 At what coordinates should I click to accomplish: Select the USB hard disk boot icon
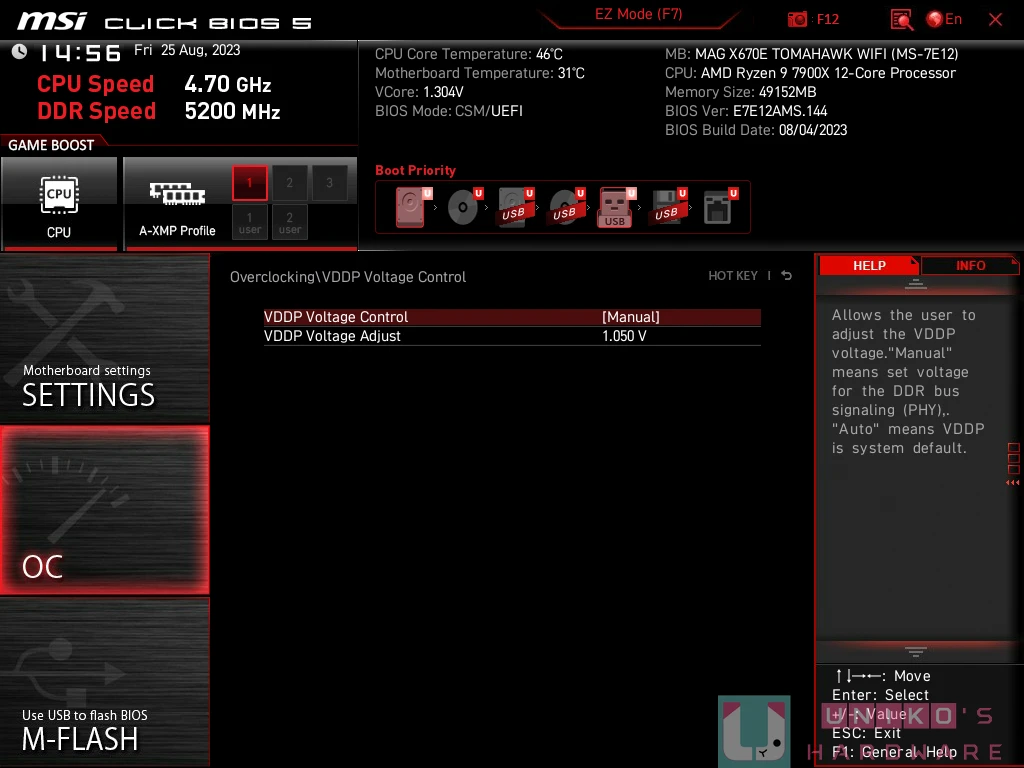(x=515, y=207)
